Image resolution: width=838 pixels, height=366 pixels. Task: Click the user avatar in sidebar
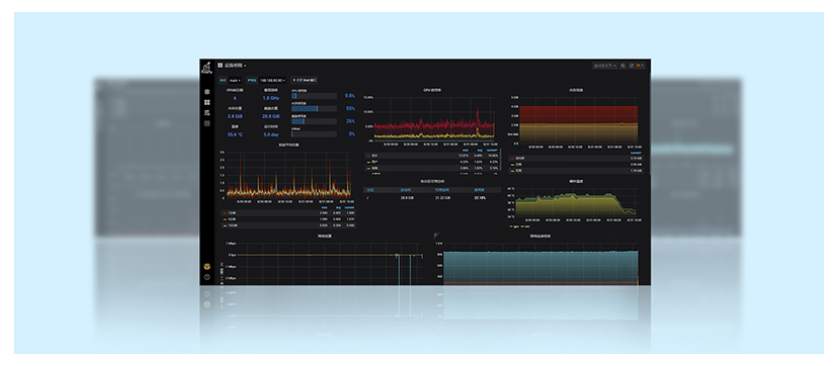click(x=207, y=266)
